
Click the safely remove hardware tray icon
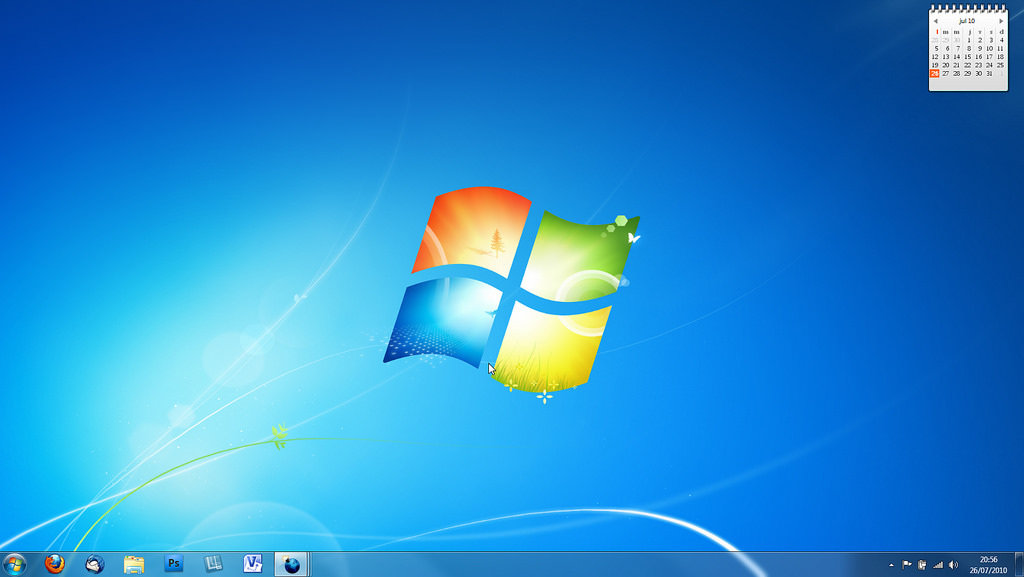[x=922, y=565]
